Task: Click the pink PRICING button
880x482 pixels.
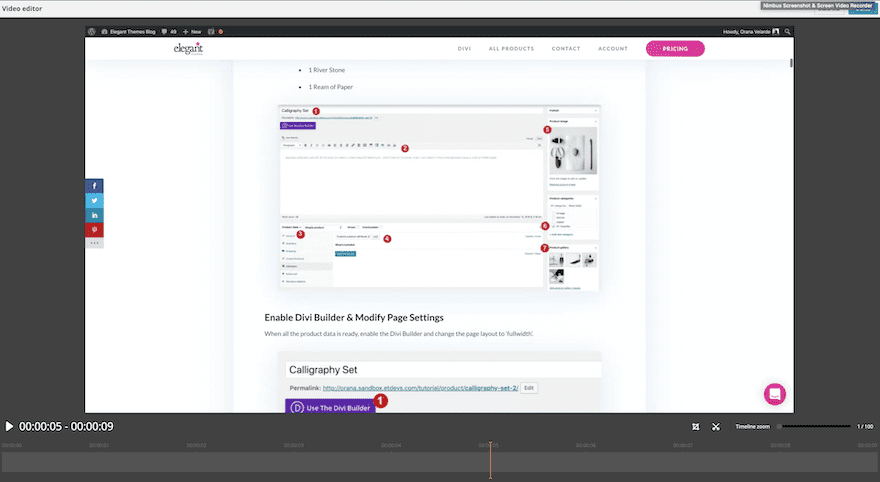Action: tap(675, 49)
